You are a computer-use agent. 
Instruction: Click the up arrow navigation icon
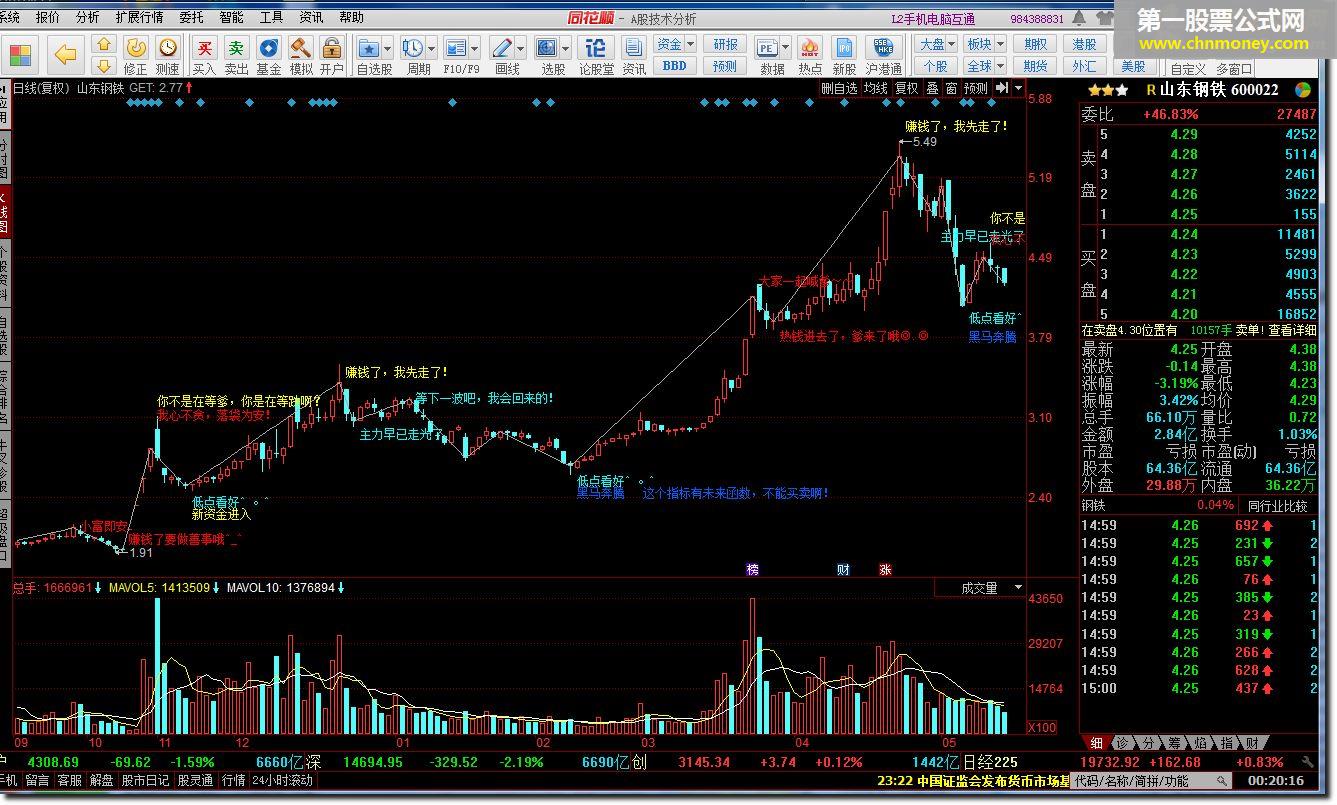(104, 45)
